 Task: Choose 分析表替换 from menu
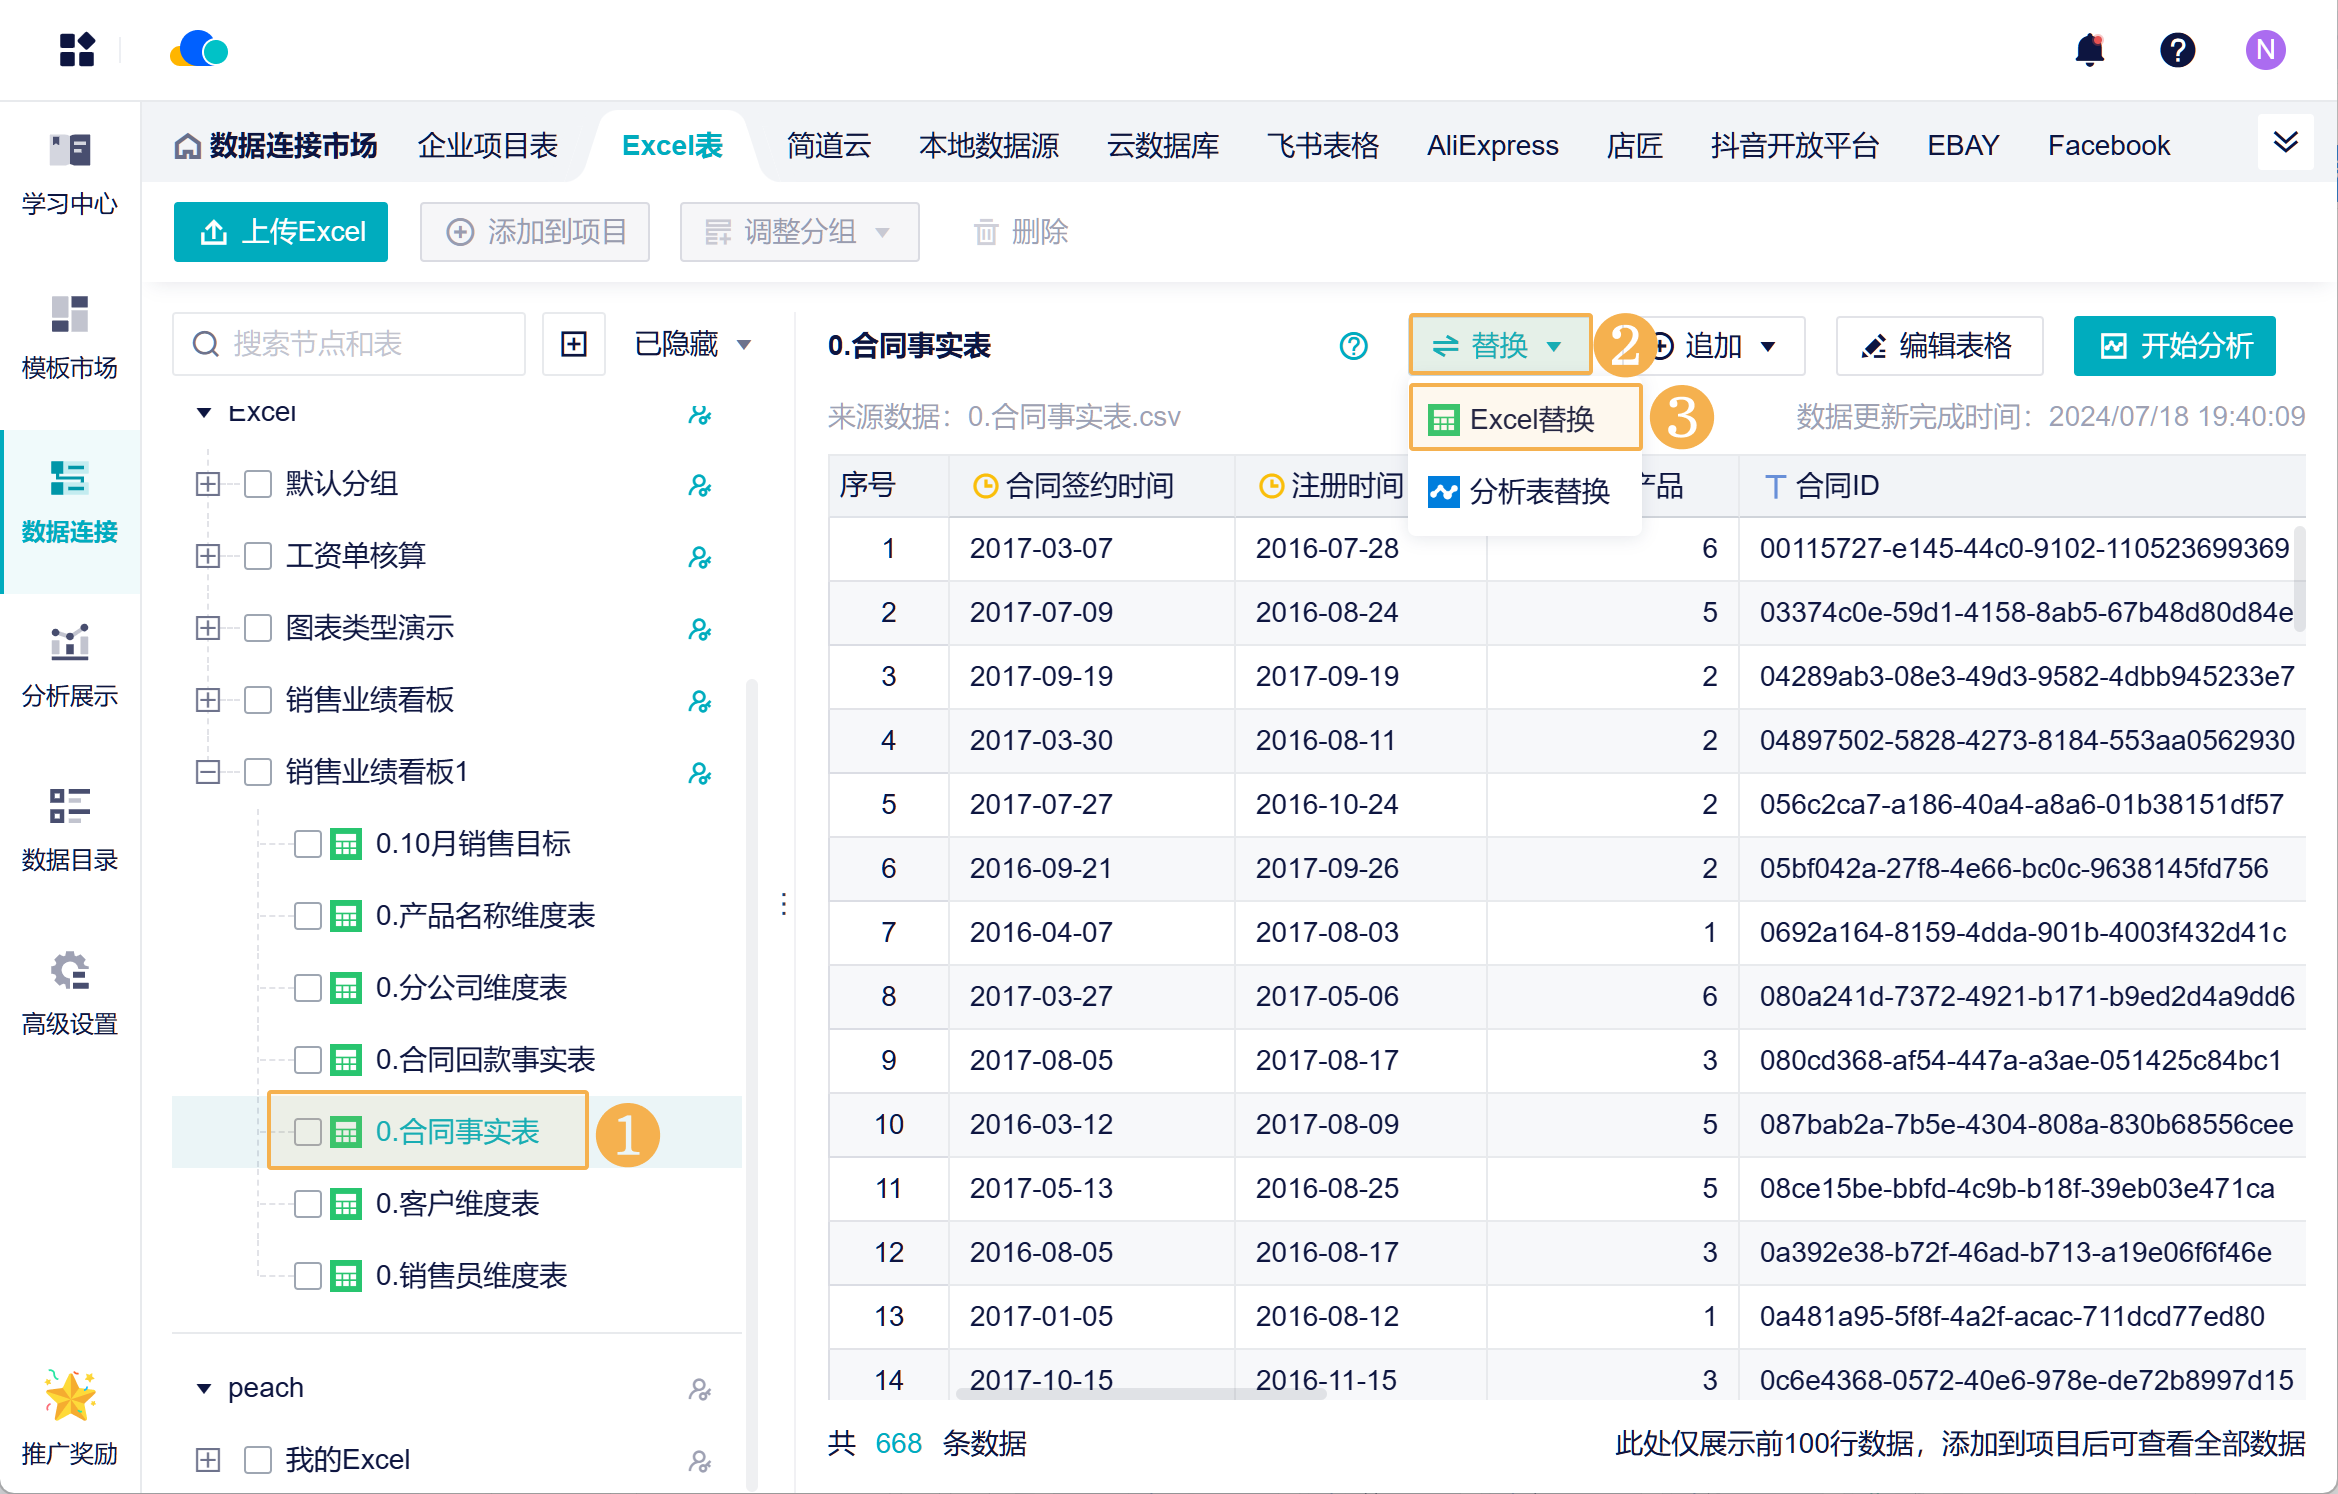[x=1525, y=491]
